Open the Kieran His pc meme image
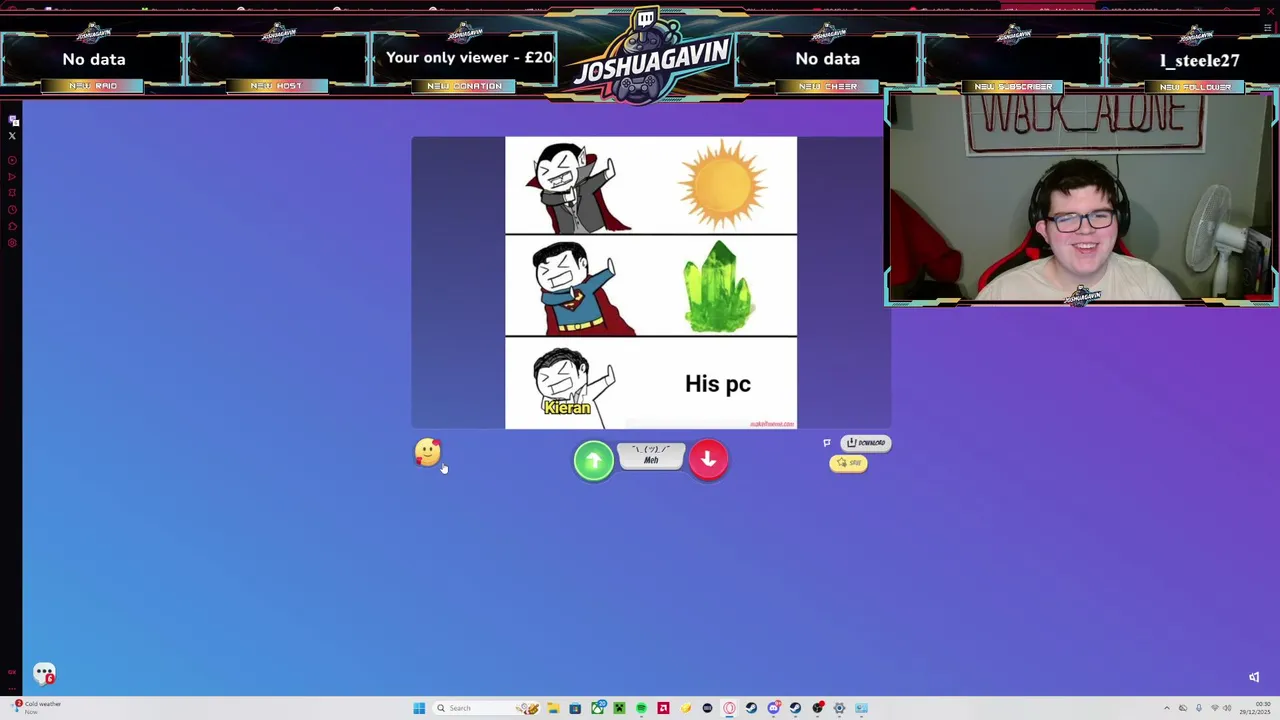1280x720 pixels. 651,283
